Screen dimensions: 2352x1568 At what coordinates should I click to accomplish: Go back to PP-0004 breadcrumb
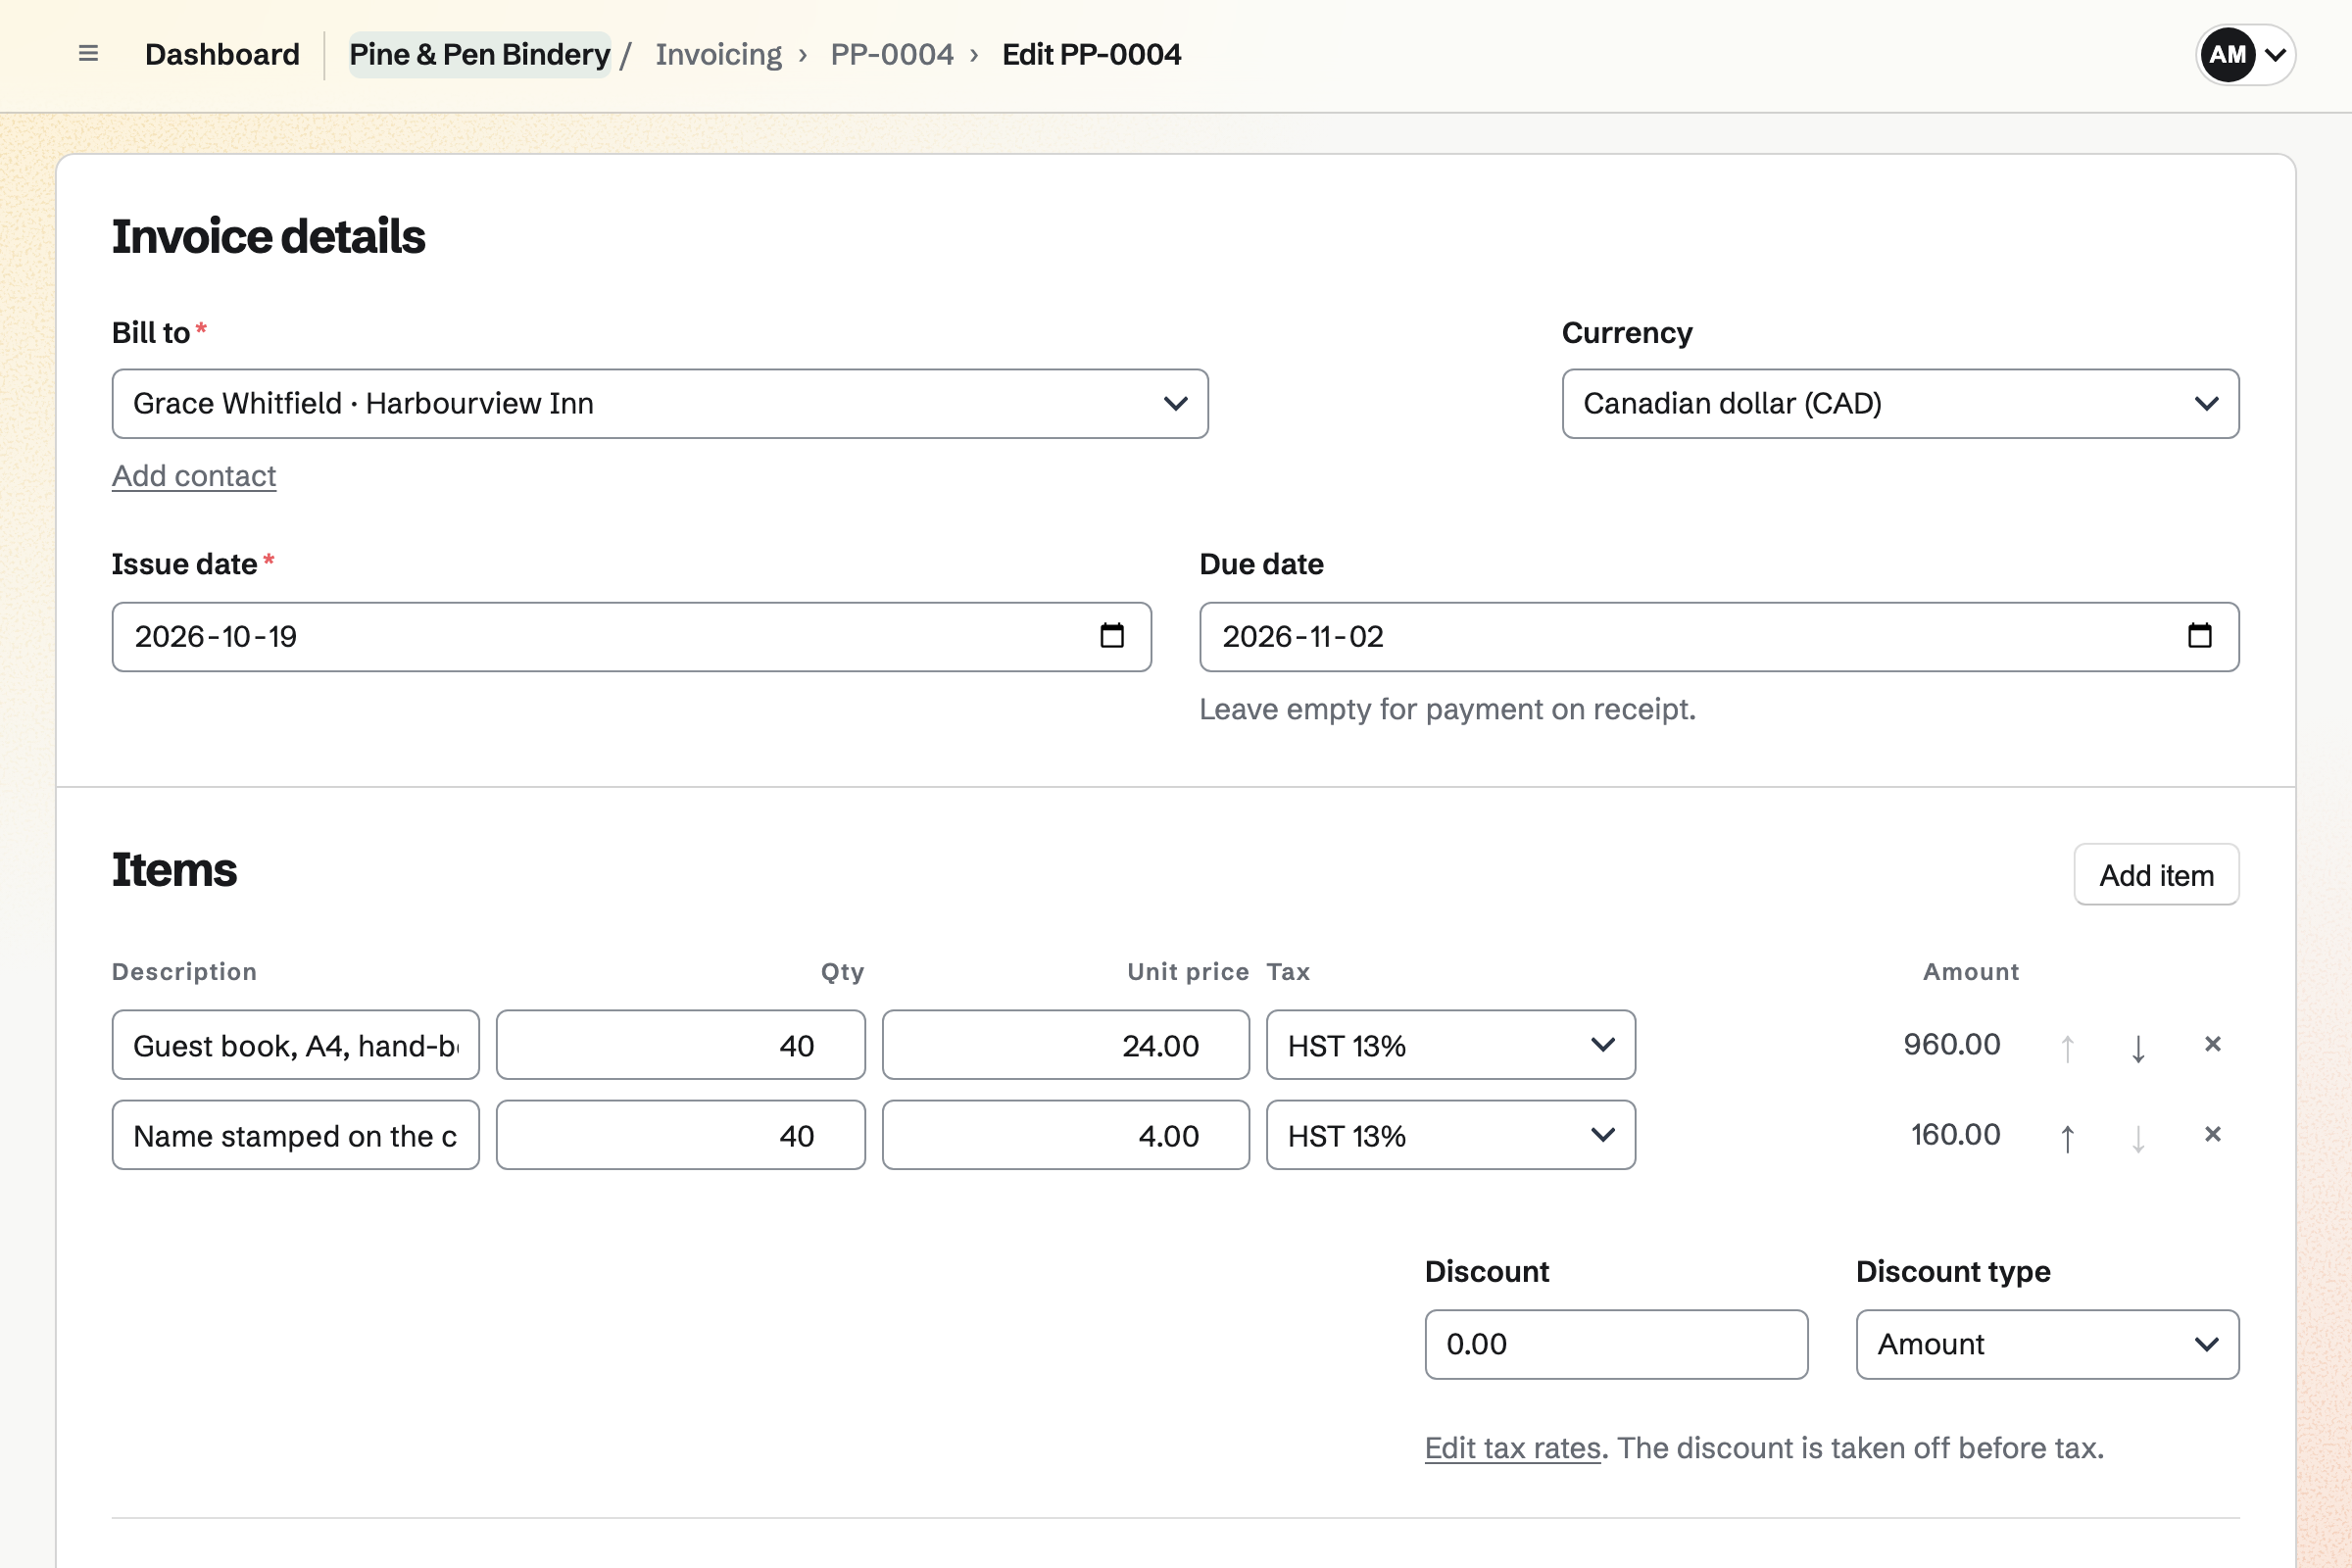point(891,54)
